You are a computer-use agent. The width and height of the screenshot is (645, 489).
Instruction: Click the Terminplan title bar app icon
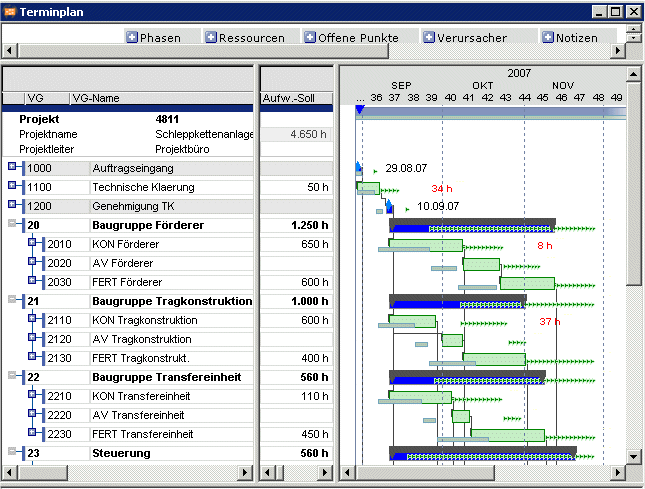pos(9,12)
